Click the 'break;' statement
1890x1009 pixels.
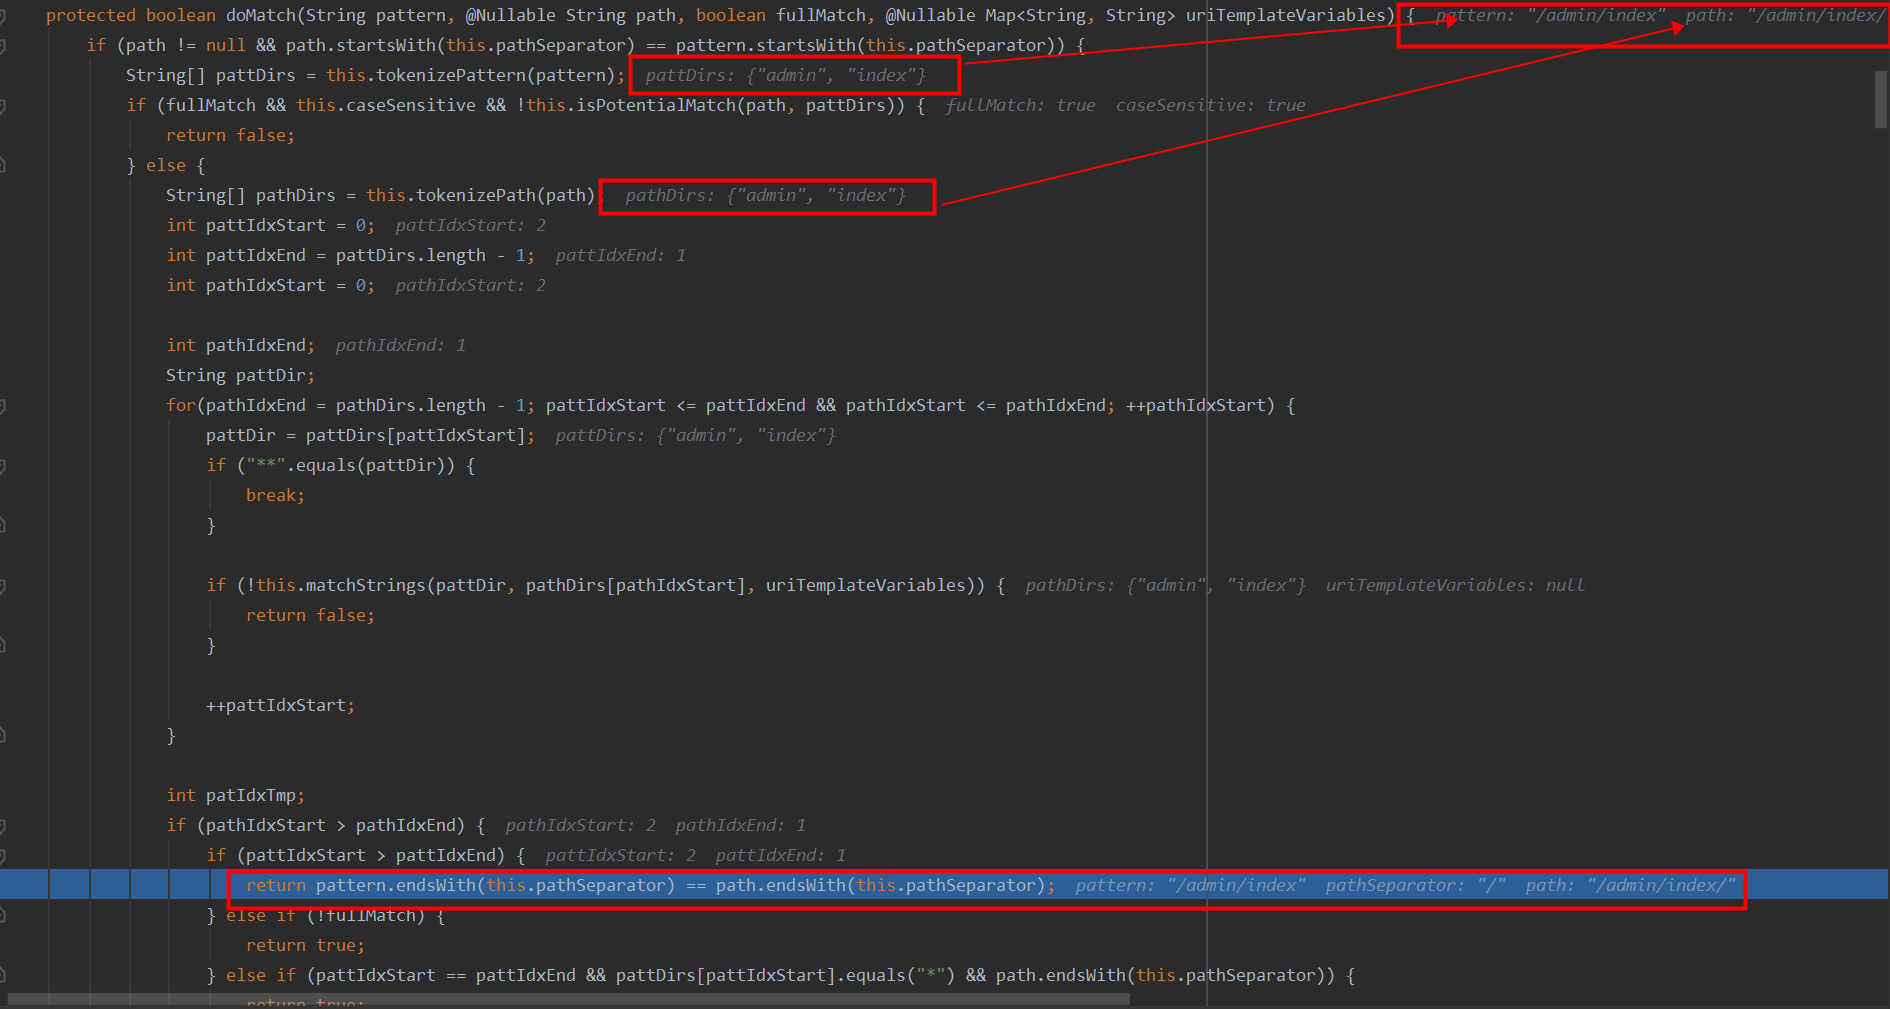pos(275,496)
